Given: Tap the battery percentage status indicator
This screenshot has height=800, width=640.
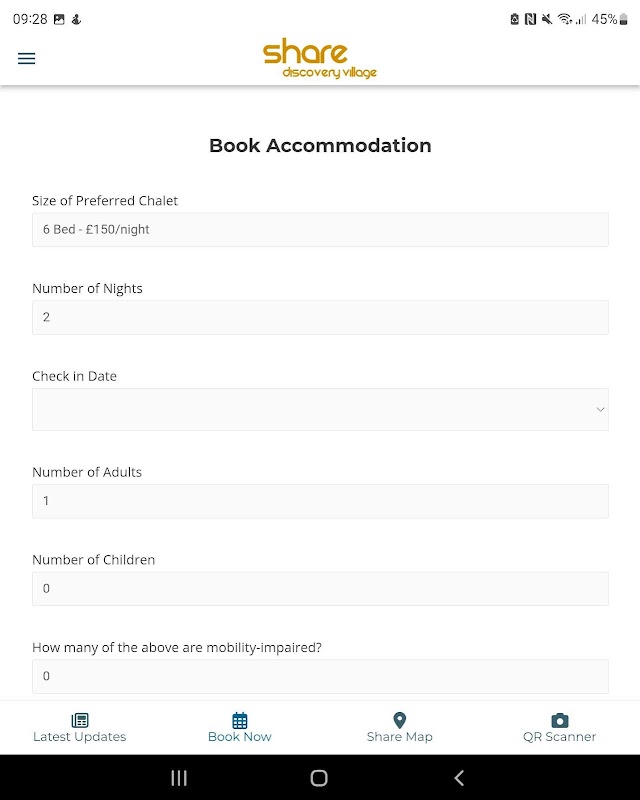Looking at the screenshot, I should click(x=604, y=19).
